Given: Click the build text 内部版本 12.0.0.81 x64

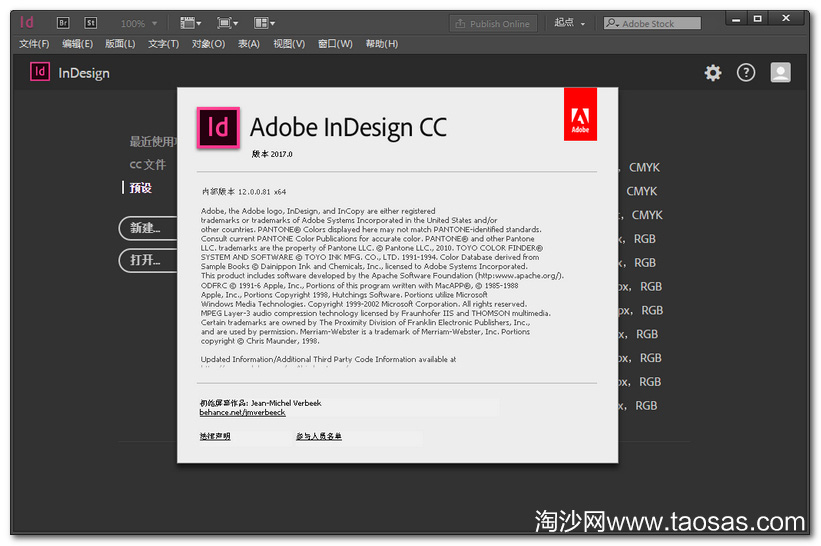Looking at the screenshot, I should tap(244, 192).
